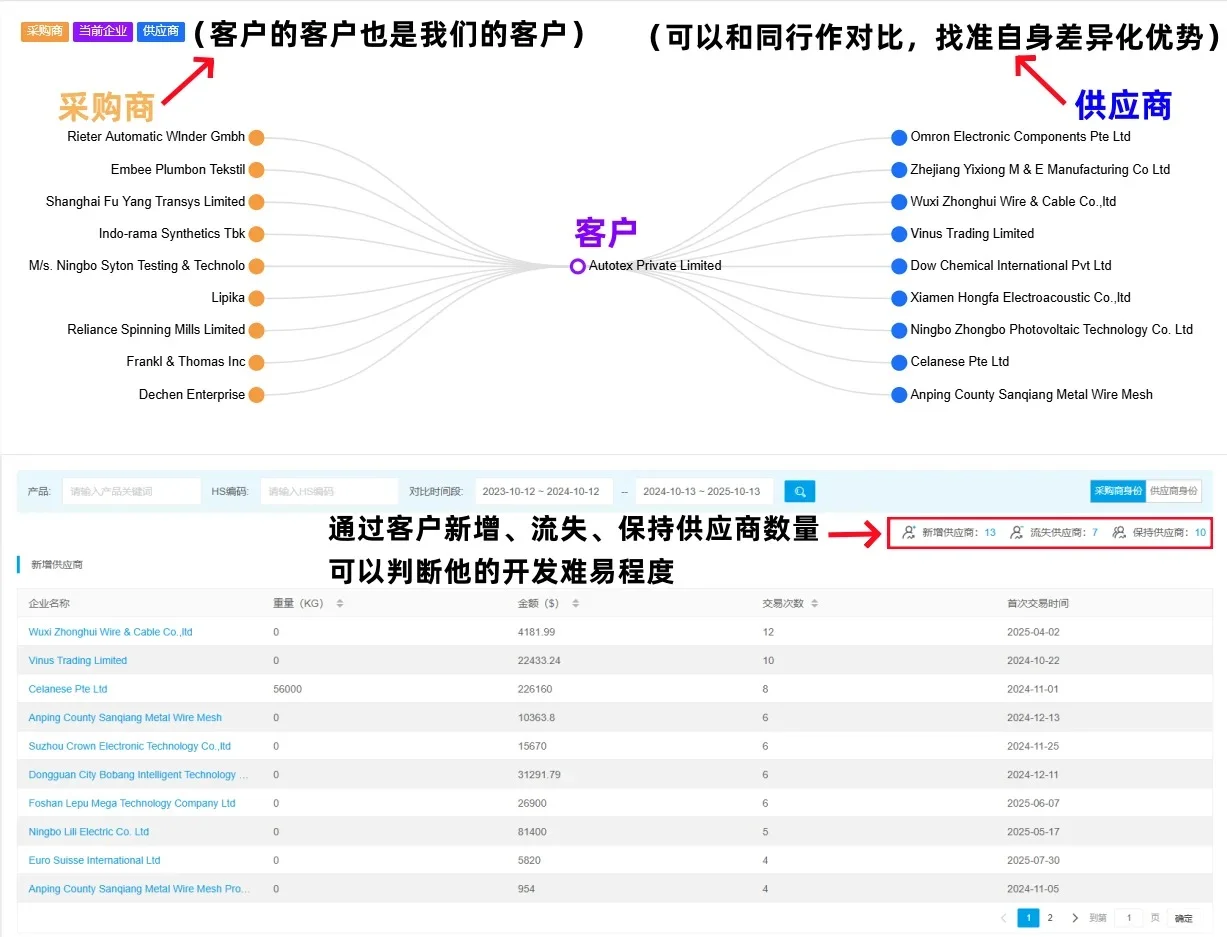Open Euro Suisse International Ltd link

(x=94, y=860)
